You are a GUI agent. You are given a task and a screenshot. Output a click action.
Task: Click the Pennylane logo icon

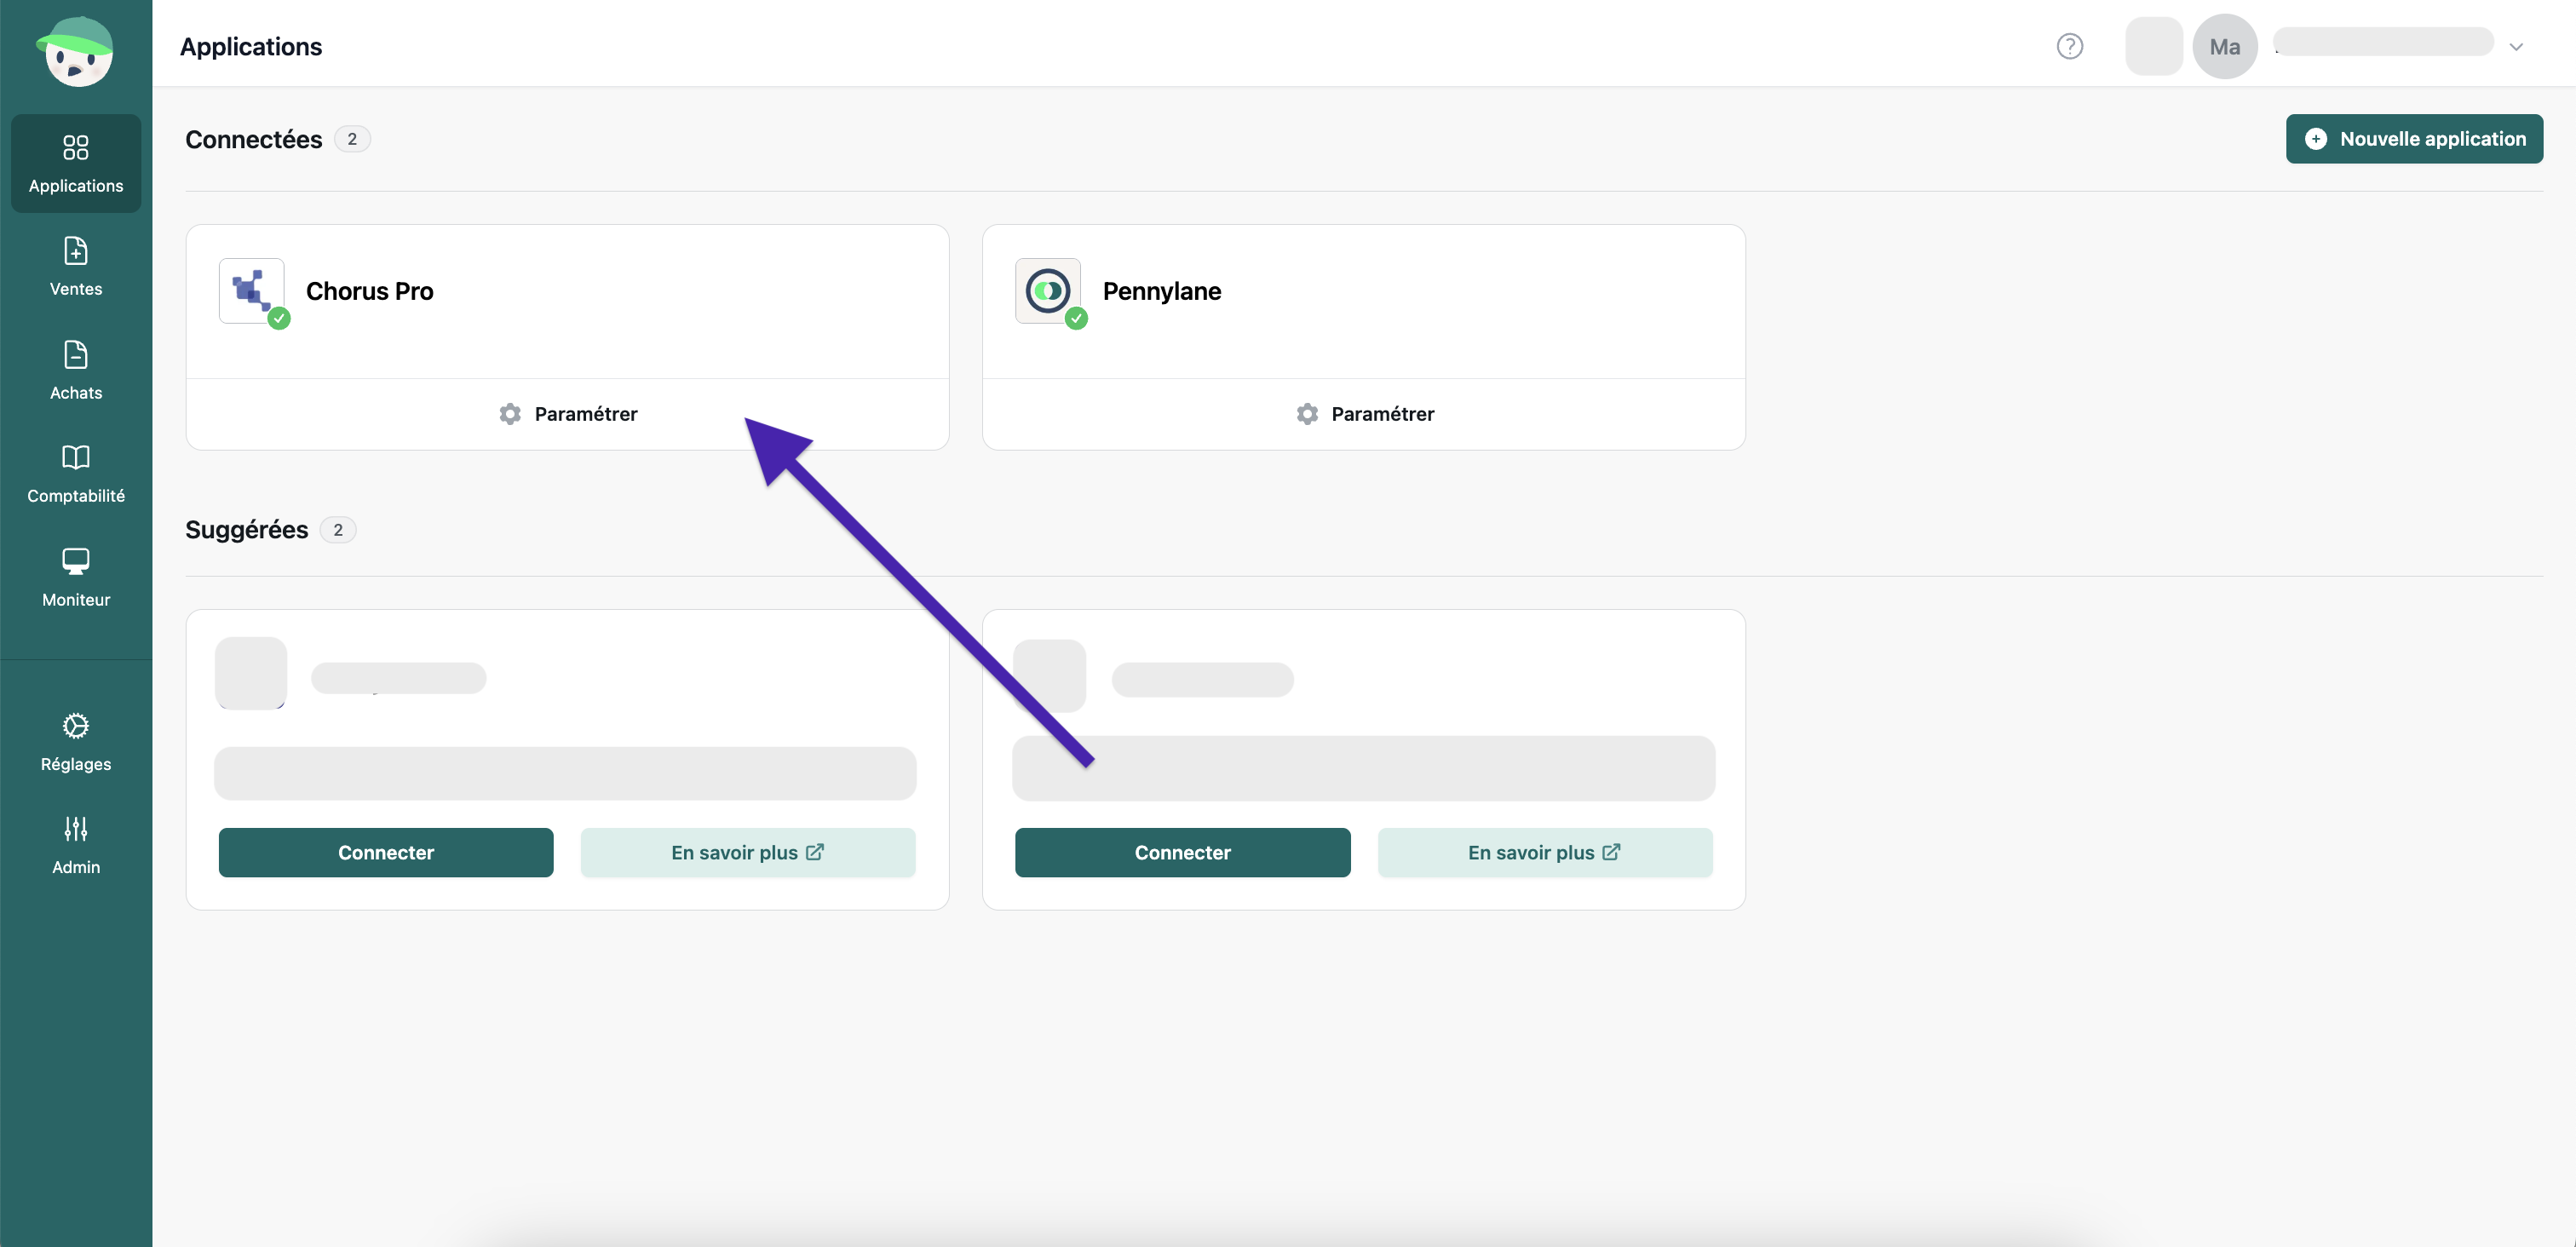coord(1047,290)
